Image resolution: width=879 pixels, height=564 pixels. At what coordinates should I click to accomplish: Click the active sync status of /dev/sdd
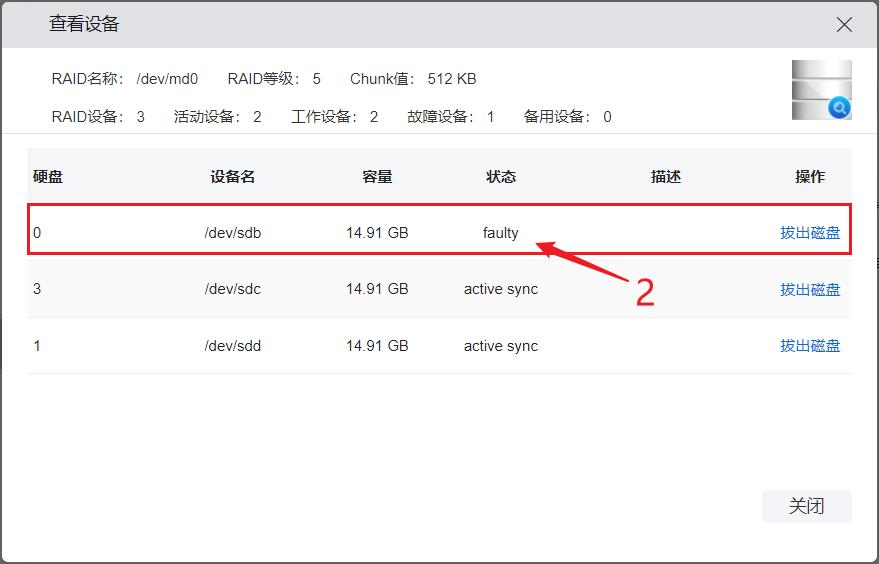point(501,346)
